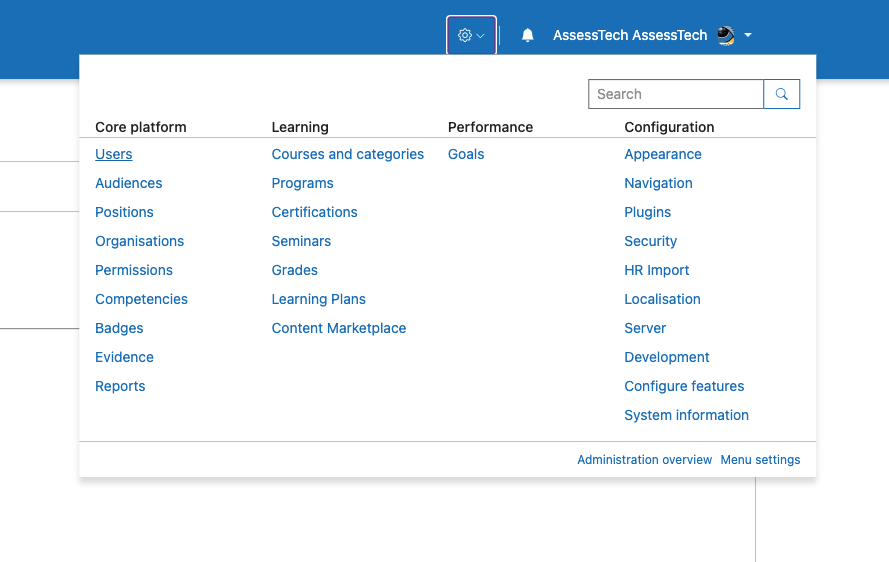Select HR Import option

(x=657, y=271)
